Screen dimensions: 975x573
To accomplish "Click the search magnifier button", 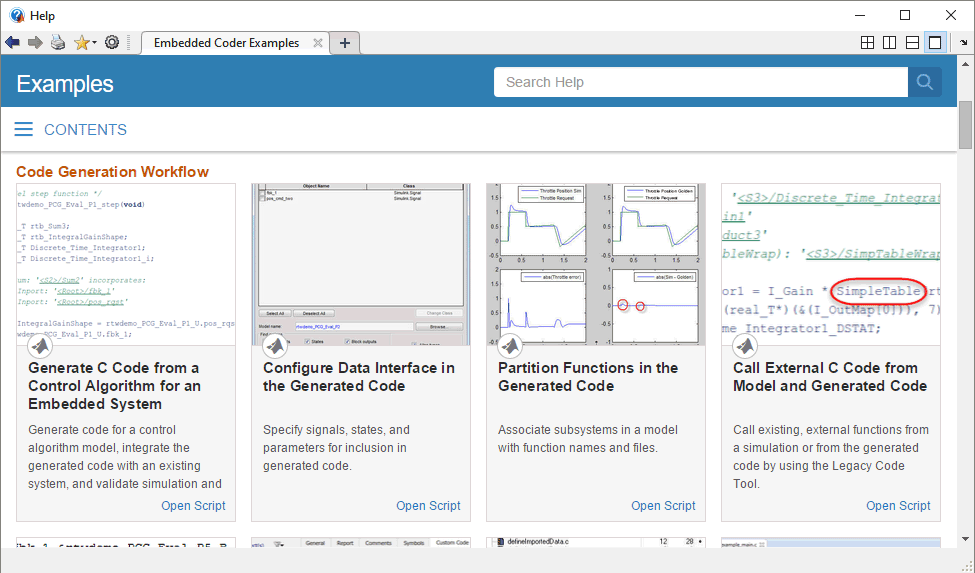I will click(x=924, y=82).
